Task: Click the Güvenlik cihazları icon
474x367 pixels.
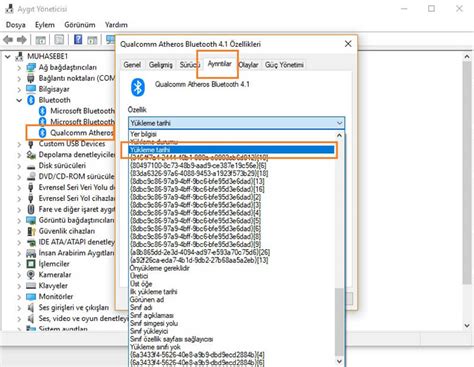Action: [31, 231]
